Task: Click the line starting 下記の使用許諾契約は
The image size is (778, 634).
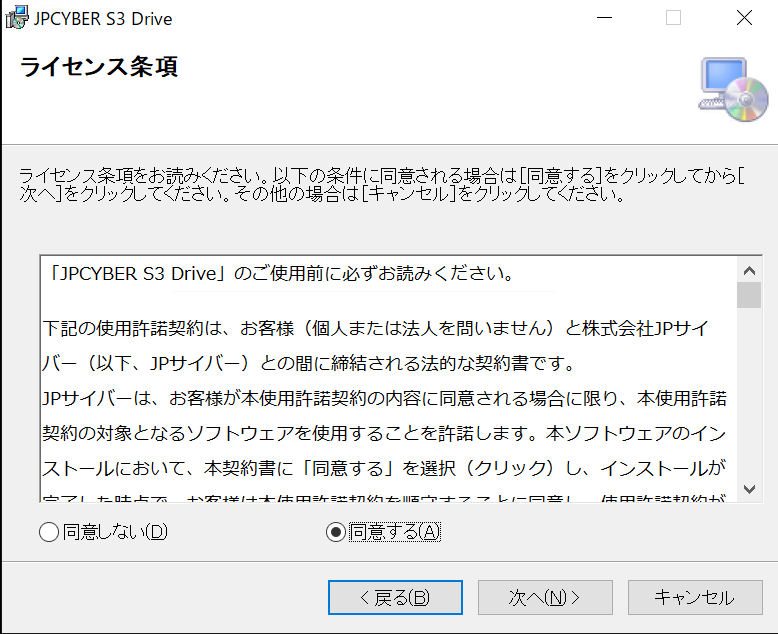Action: coord(375,328)
